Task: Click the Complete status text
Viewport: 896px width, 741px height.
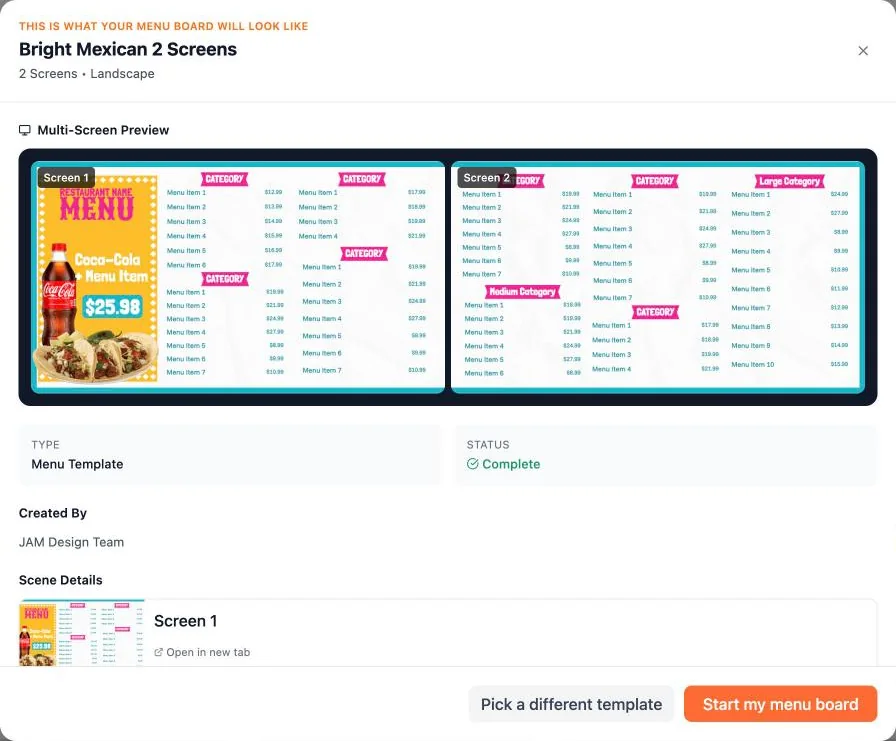Action: [x=511, y=464]
